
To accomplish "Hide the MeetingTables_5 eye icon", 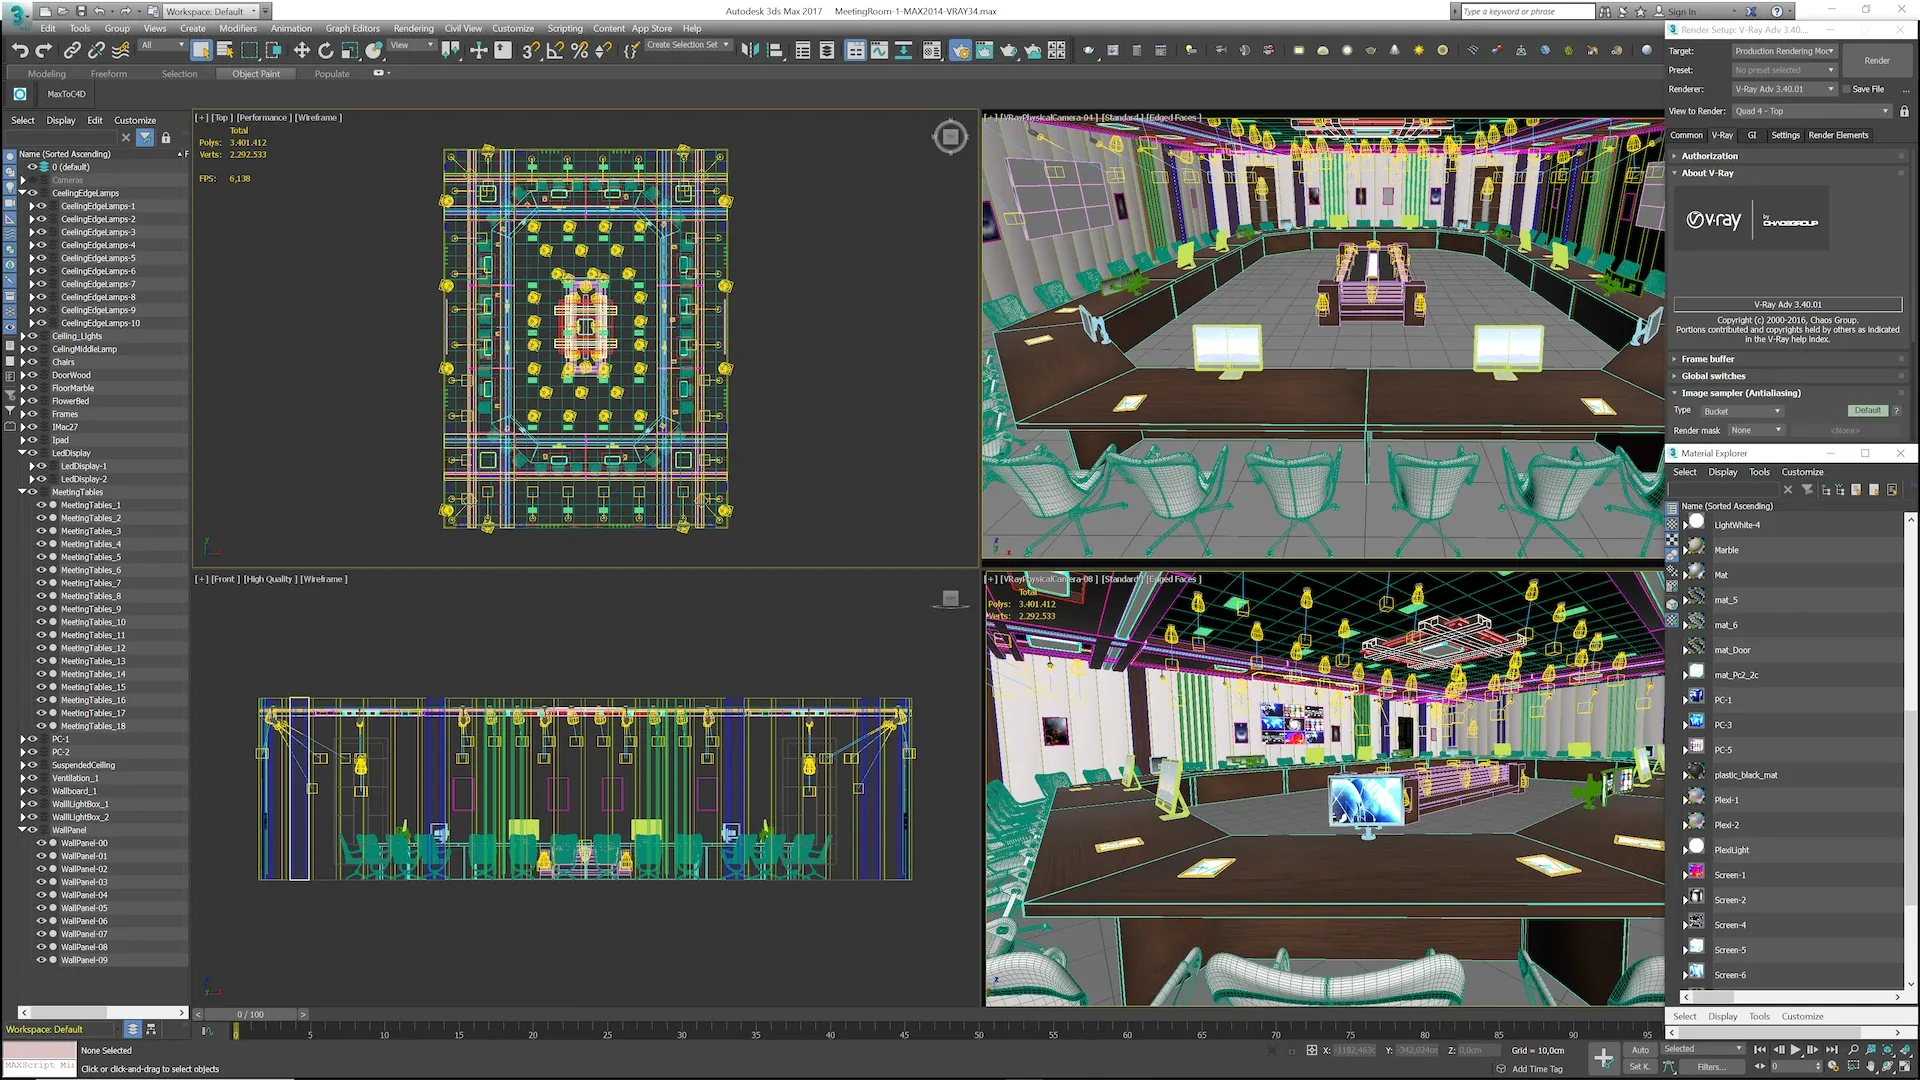I will click(x=42, y=557).
